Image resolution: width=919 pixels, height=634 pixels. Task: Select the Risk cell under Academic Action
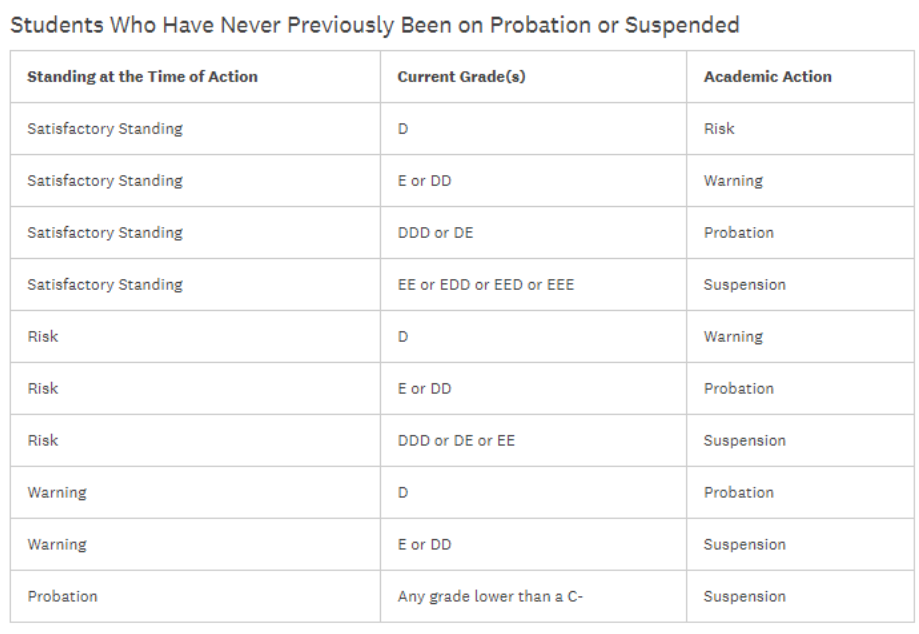[x=719, y=129]
